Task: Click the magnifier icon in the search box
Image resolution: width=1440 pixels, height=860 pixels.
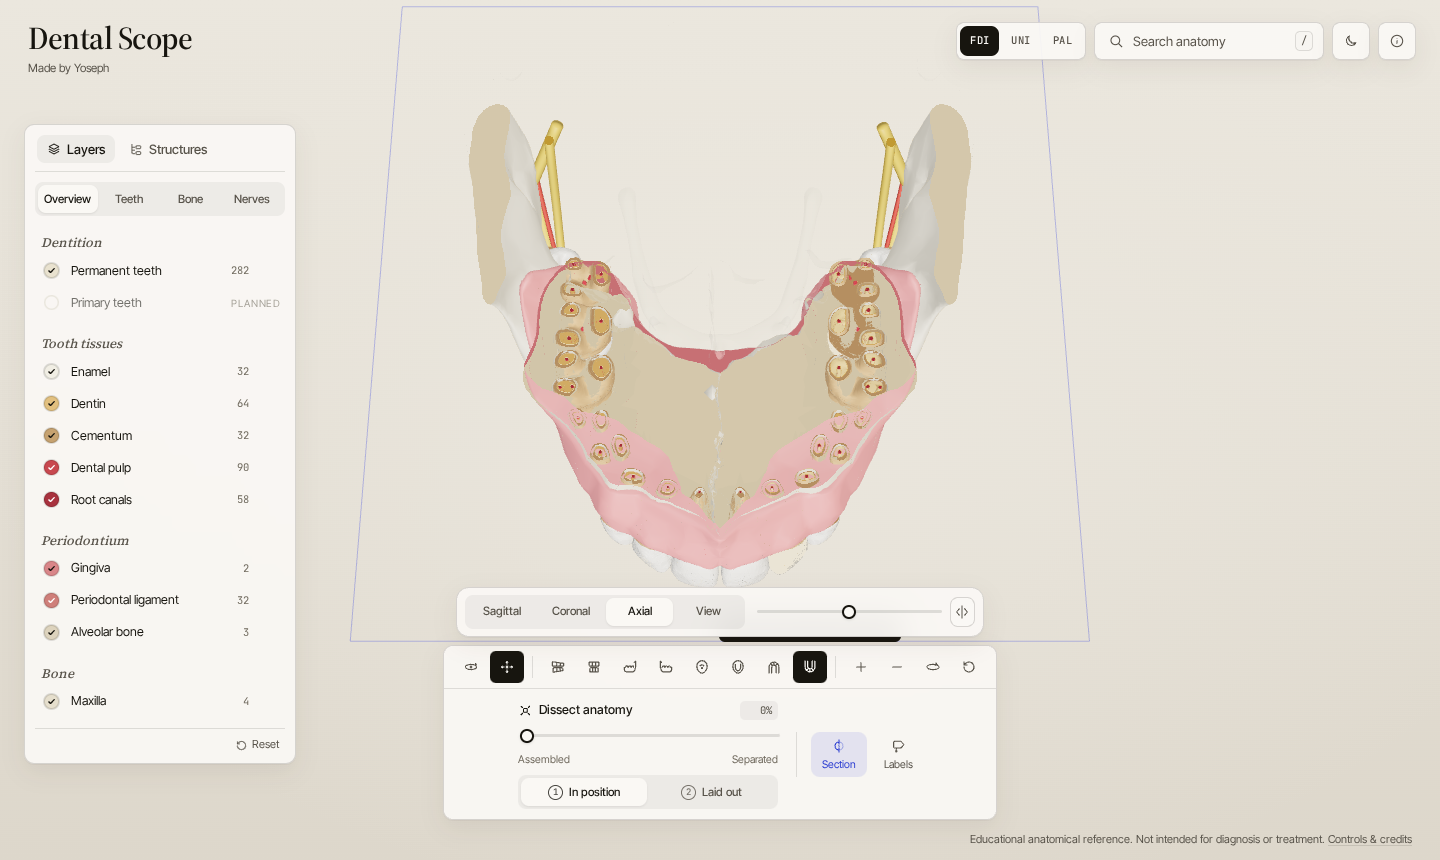Action: click(1116, 42)
